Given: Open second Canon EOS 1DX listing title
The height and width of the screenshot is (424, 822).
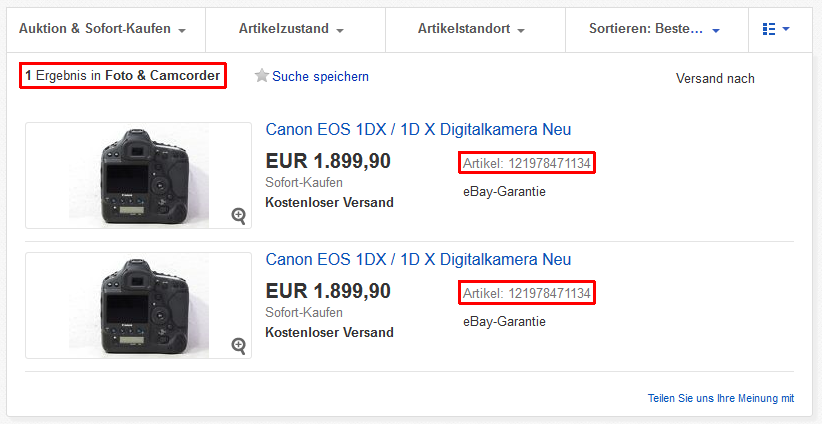Looking at the screenshot, I should [x=418, y=259].
